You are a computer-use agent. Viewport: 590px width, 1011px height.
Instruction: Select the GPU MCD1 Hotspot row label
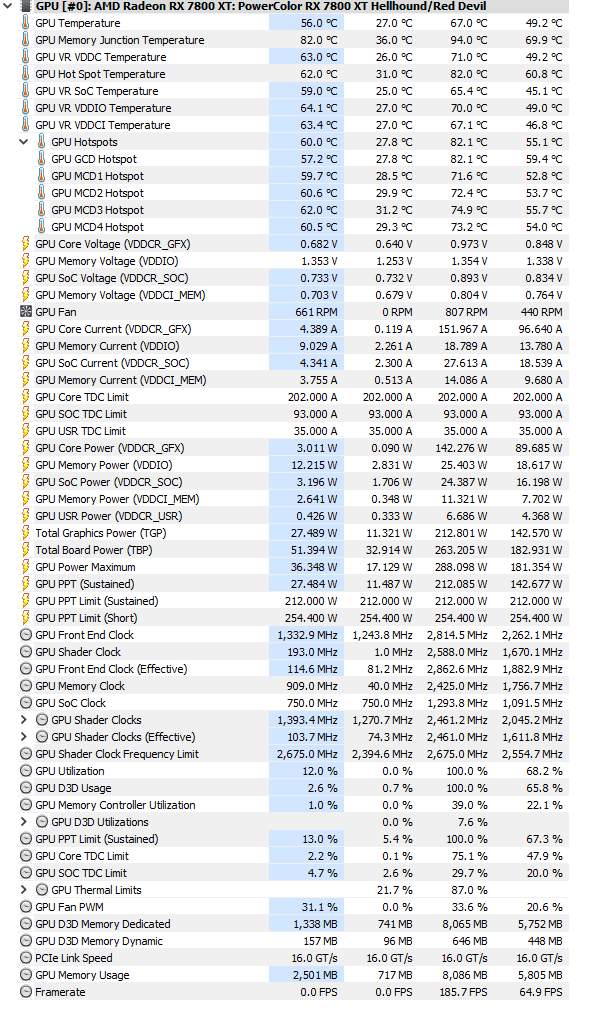(97, 176)
